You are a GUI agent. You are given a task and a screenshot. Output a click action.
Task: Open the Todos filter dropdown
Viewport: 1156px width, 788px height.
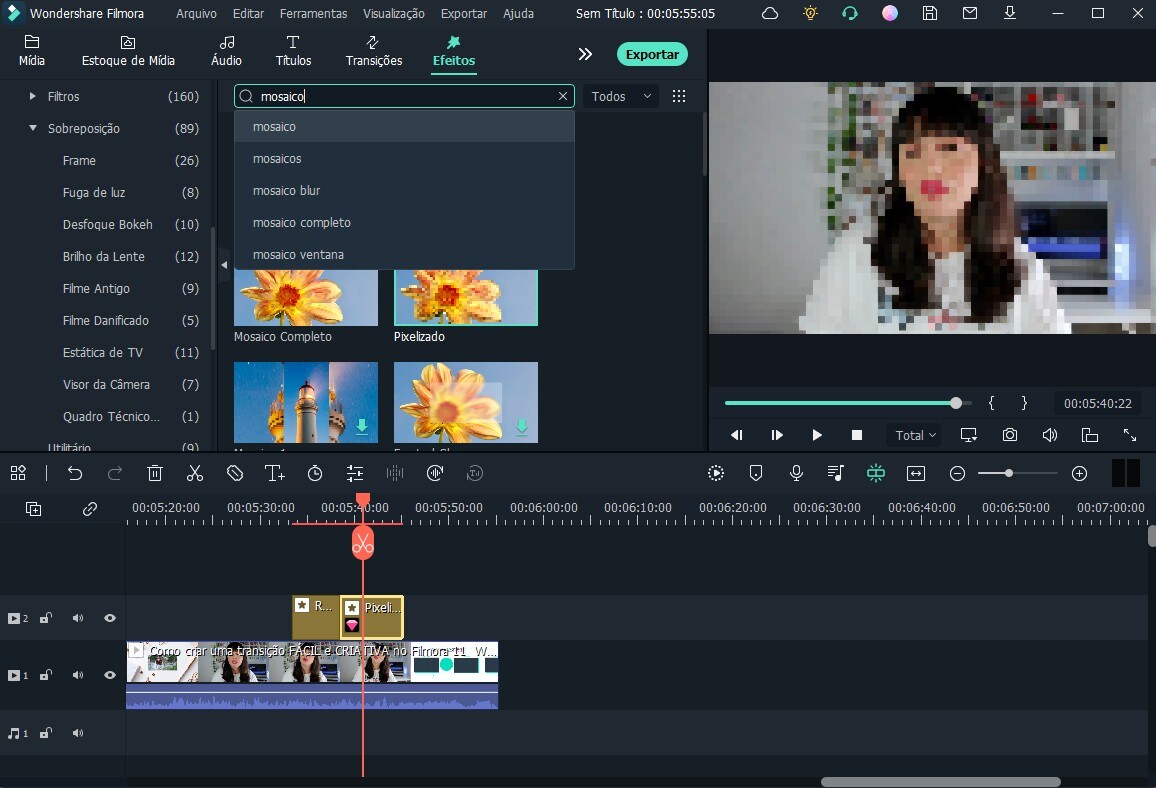(621, 97)
